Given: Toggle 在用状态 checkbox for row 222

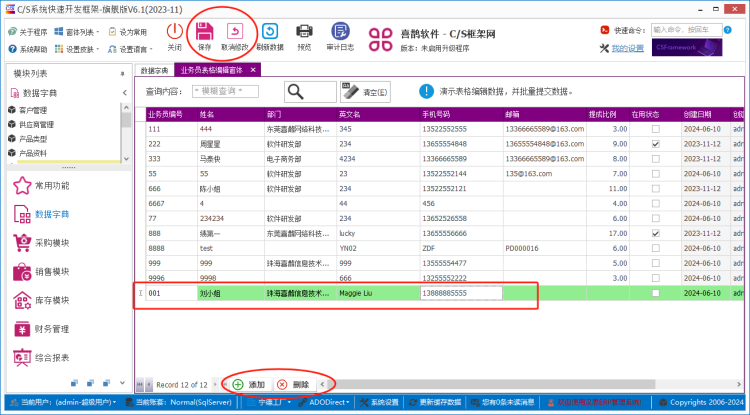Looking at the screenshot, I should pos(655,144).
